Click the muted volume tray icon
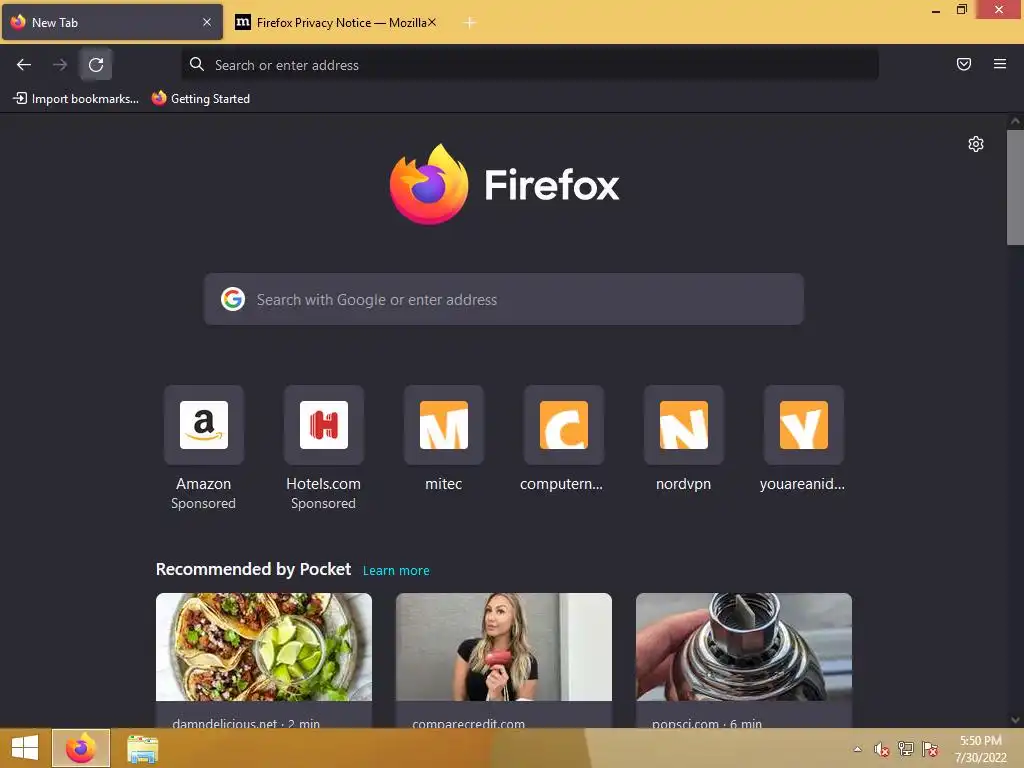The width and height of the screenshot is (1024, 768). tap(882, 749)
